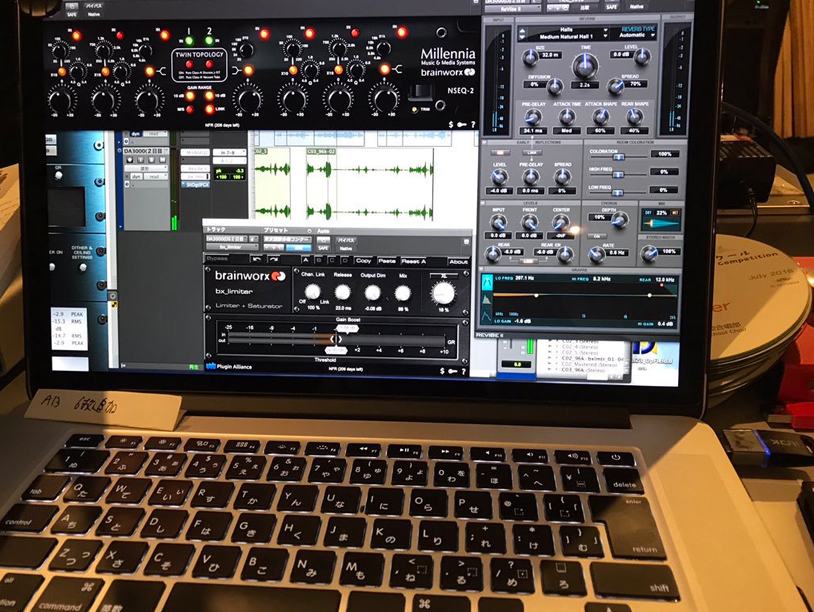Click the question mark icon in NSEQ-2 plugin
The height and width of the screenshot is (612, 814).
[473, 124]
